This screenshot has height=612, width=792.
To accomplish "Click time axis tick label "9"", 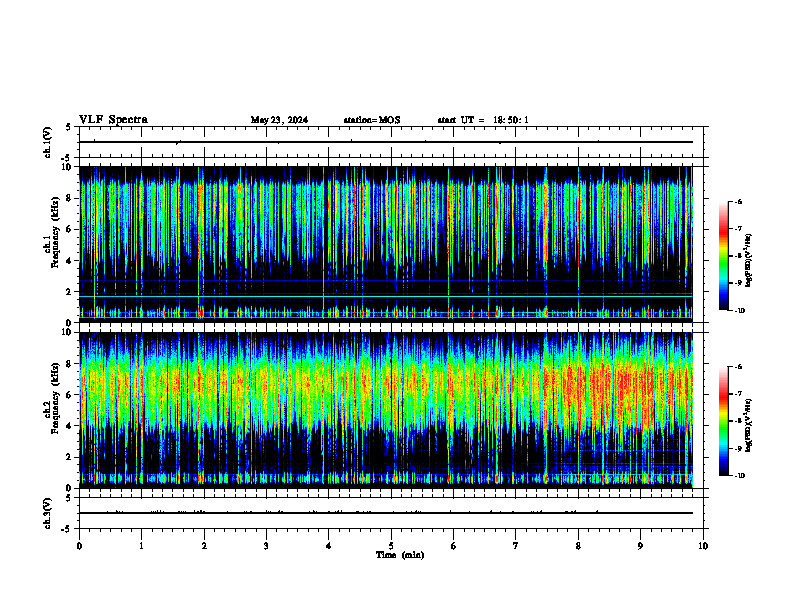I will point(640,546).
